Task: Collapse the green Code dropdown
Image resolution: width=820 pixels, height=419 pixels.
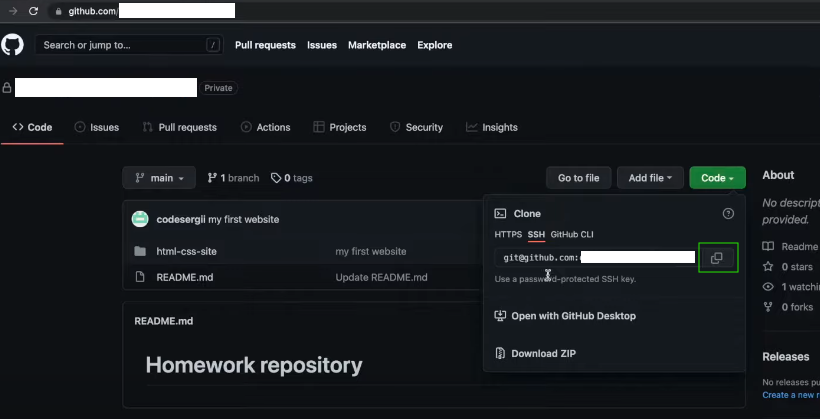Action: [717, 178]
